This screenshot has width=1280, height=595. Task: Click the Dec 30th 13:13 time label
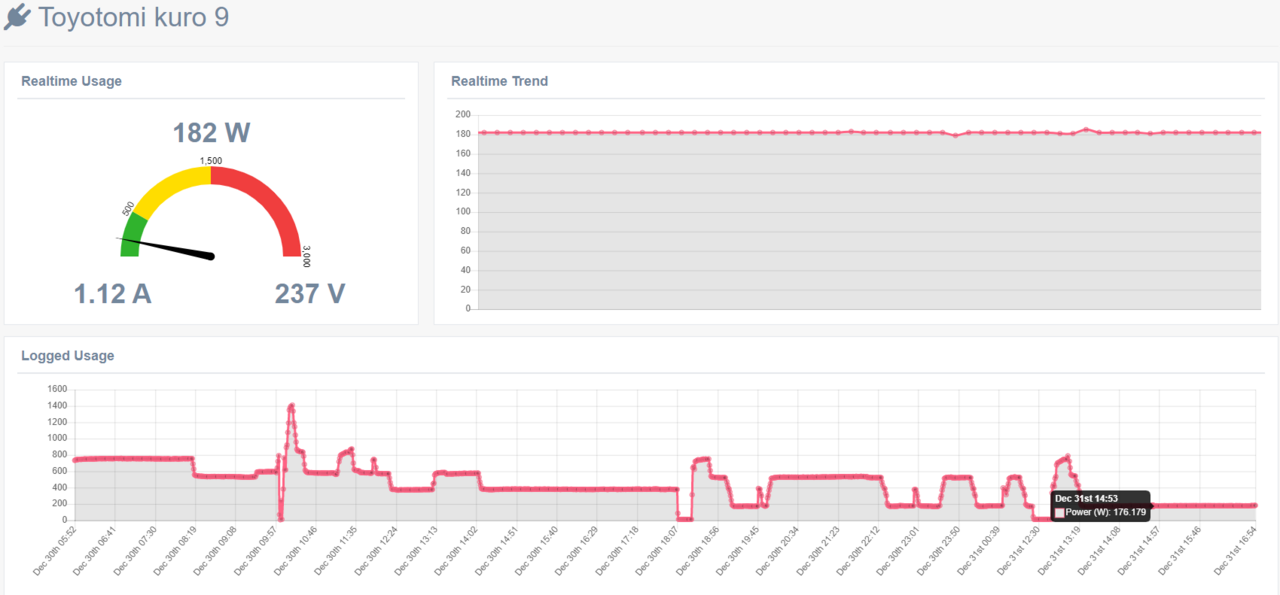(415, 550)
